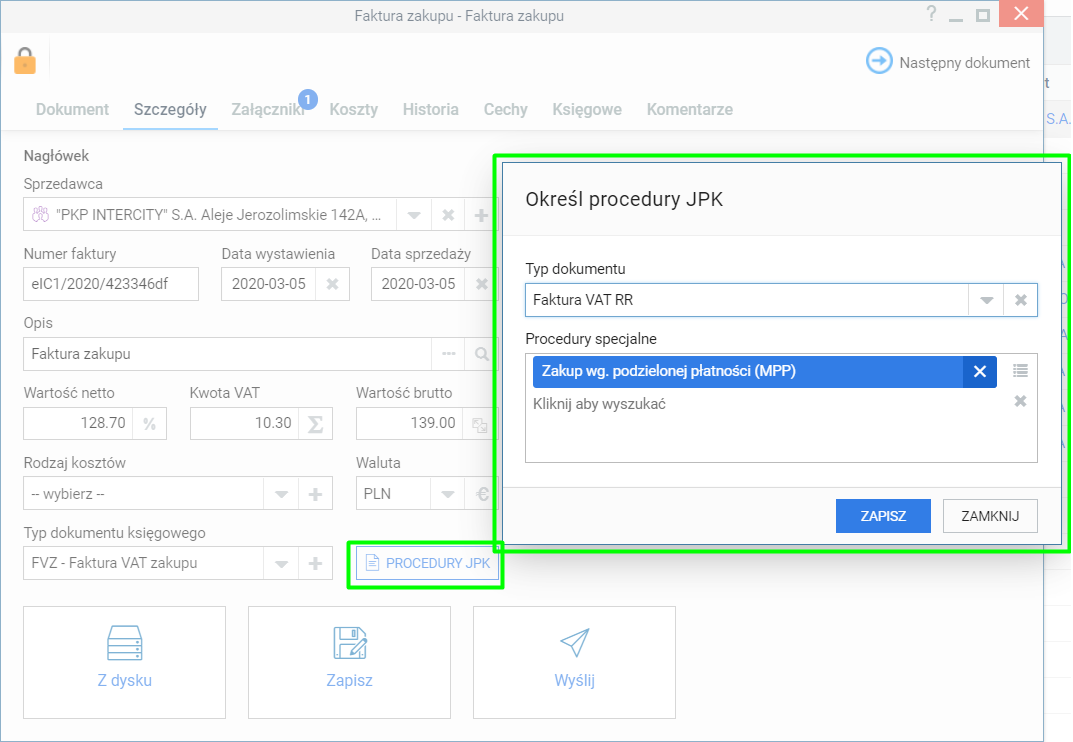Click the help question mark icon

click(931, 14)
